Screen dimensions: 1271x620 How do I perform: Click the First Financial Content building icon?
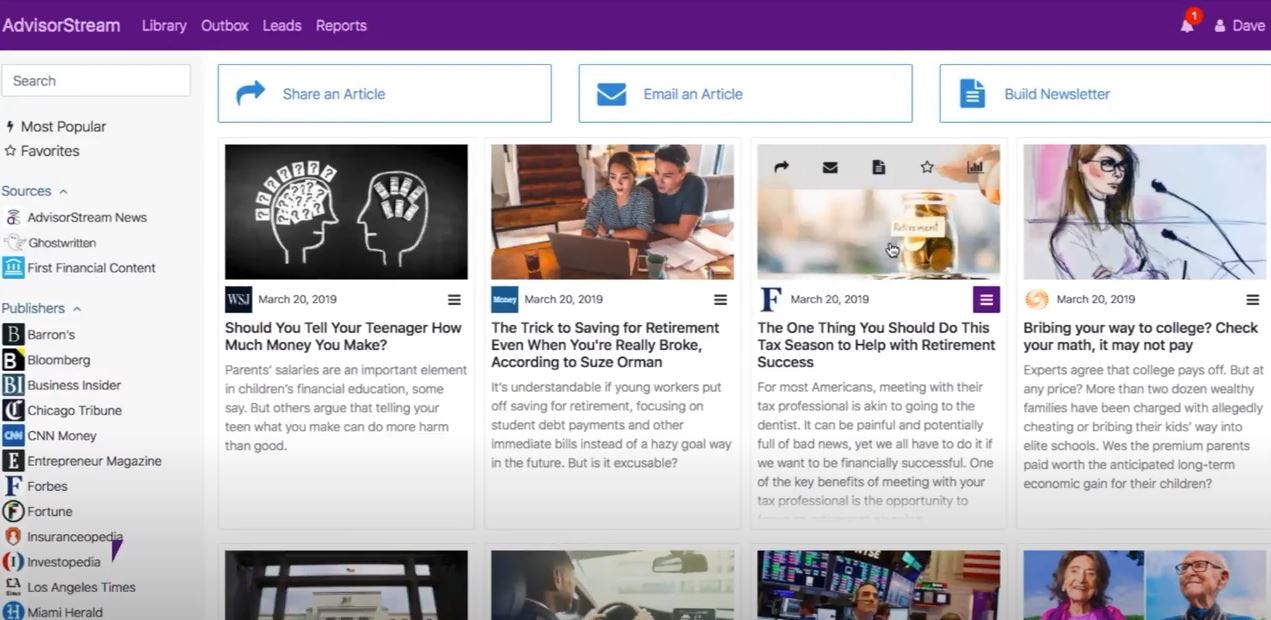tap(13, 267)
